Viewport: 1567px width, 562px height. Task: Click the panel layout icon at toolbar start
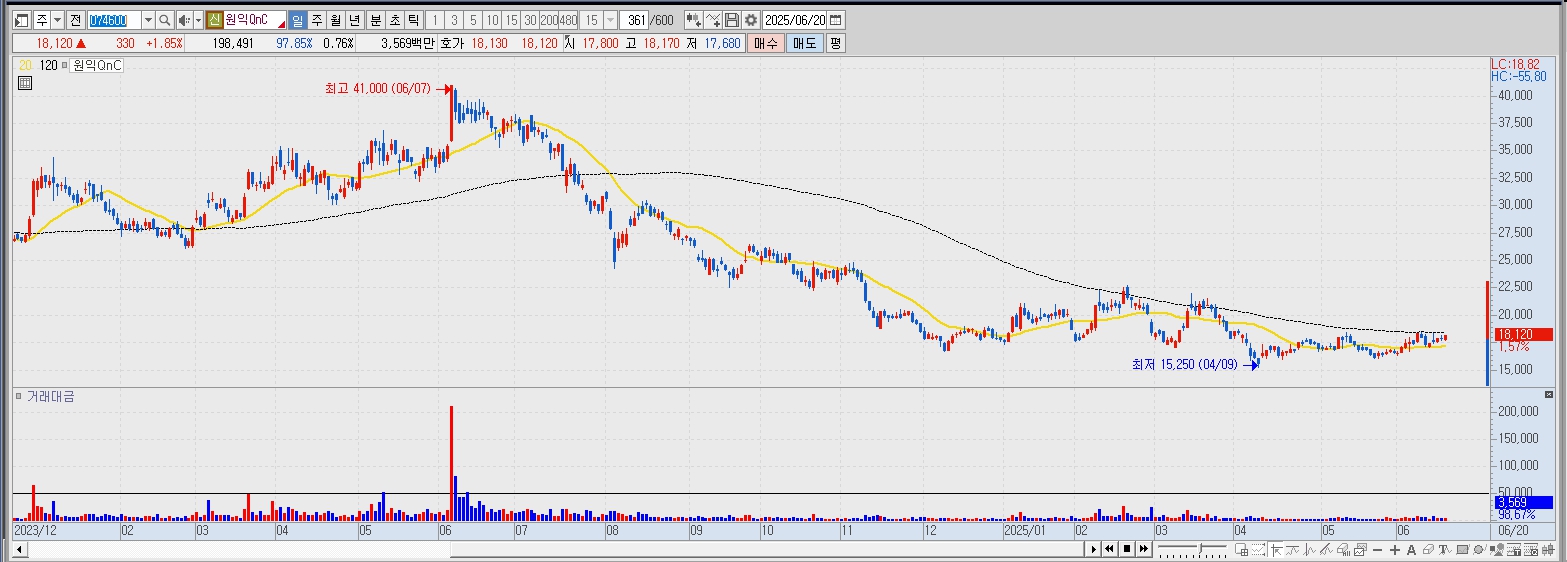click(21, 20)
